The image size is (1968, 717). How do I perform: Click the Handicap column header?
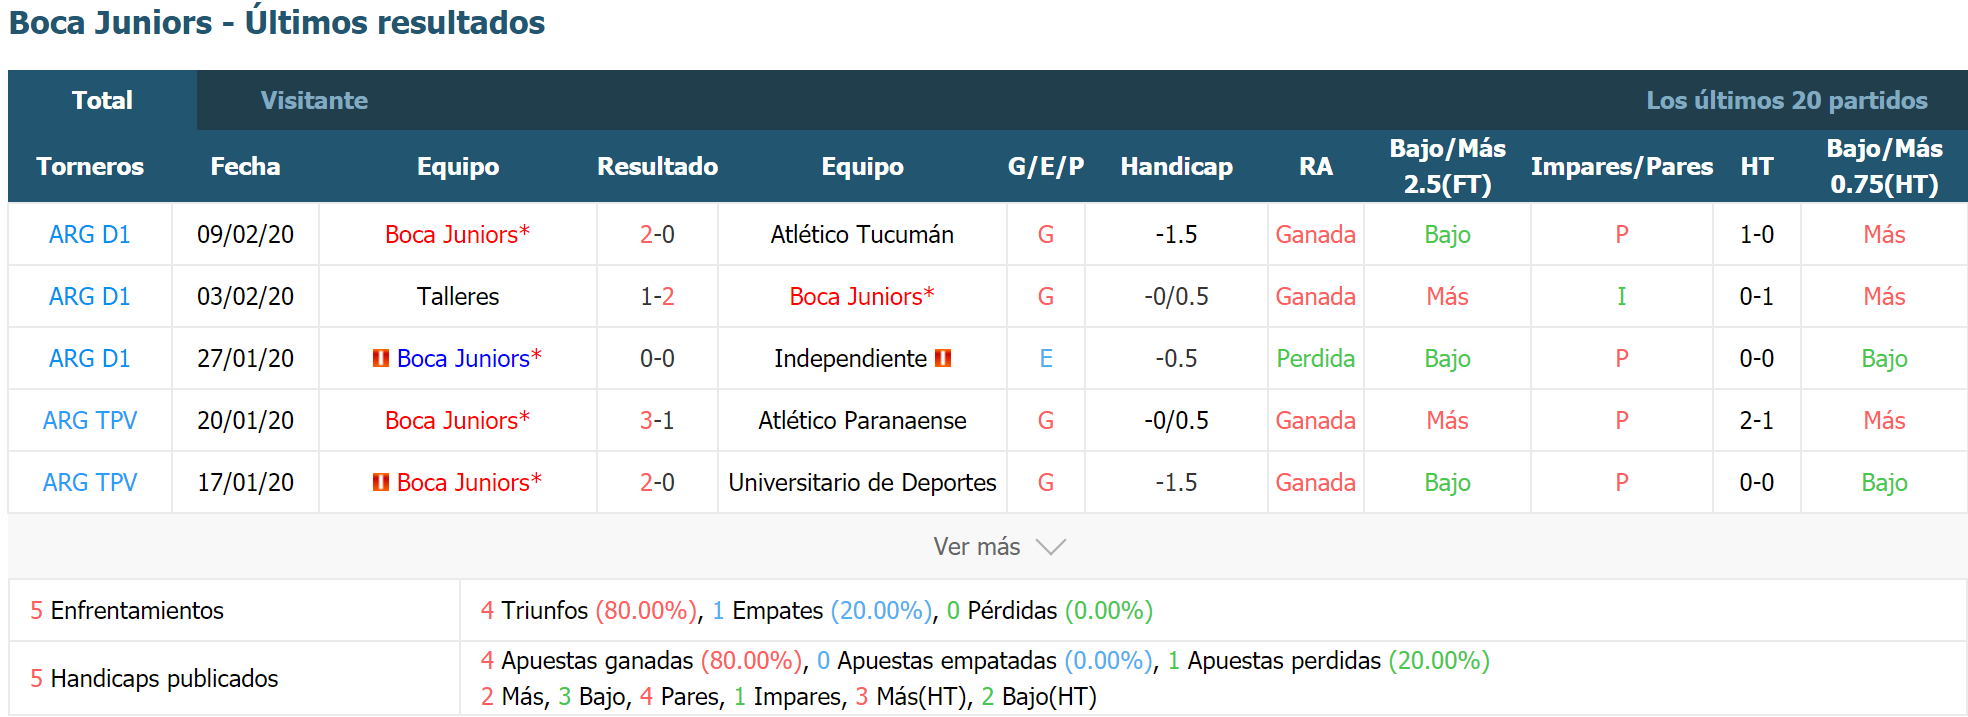[x=1176, y=166]
